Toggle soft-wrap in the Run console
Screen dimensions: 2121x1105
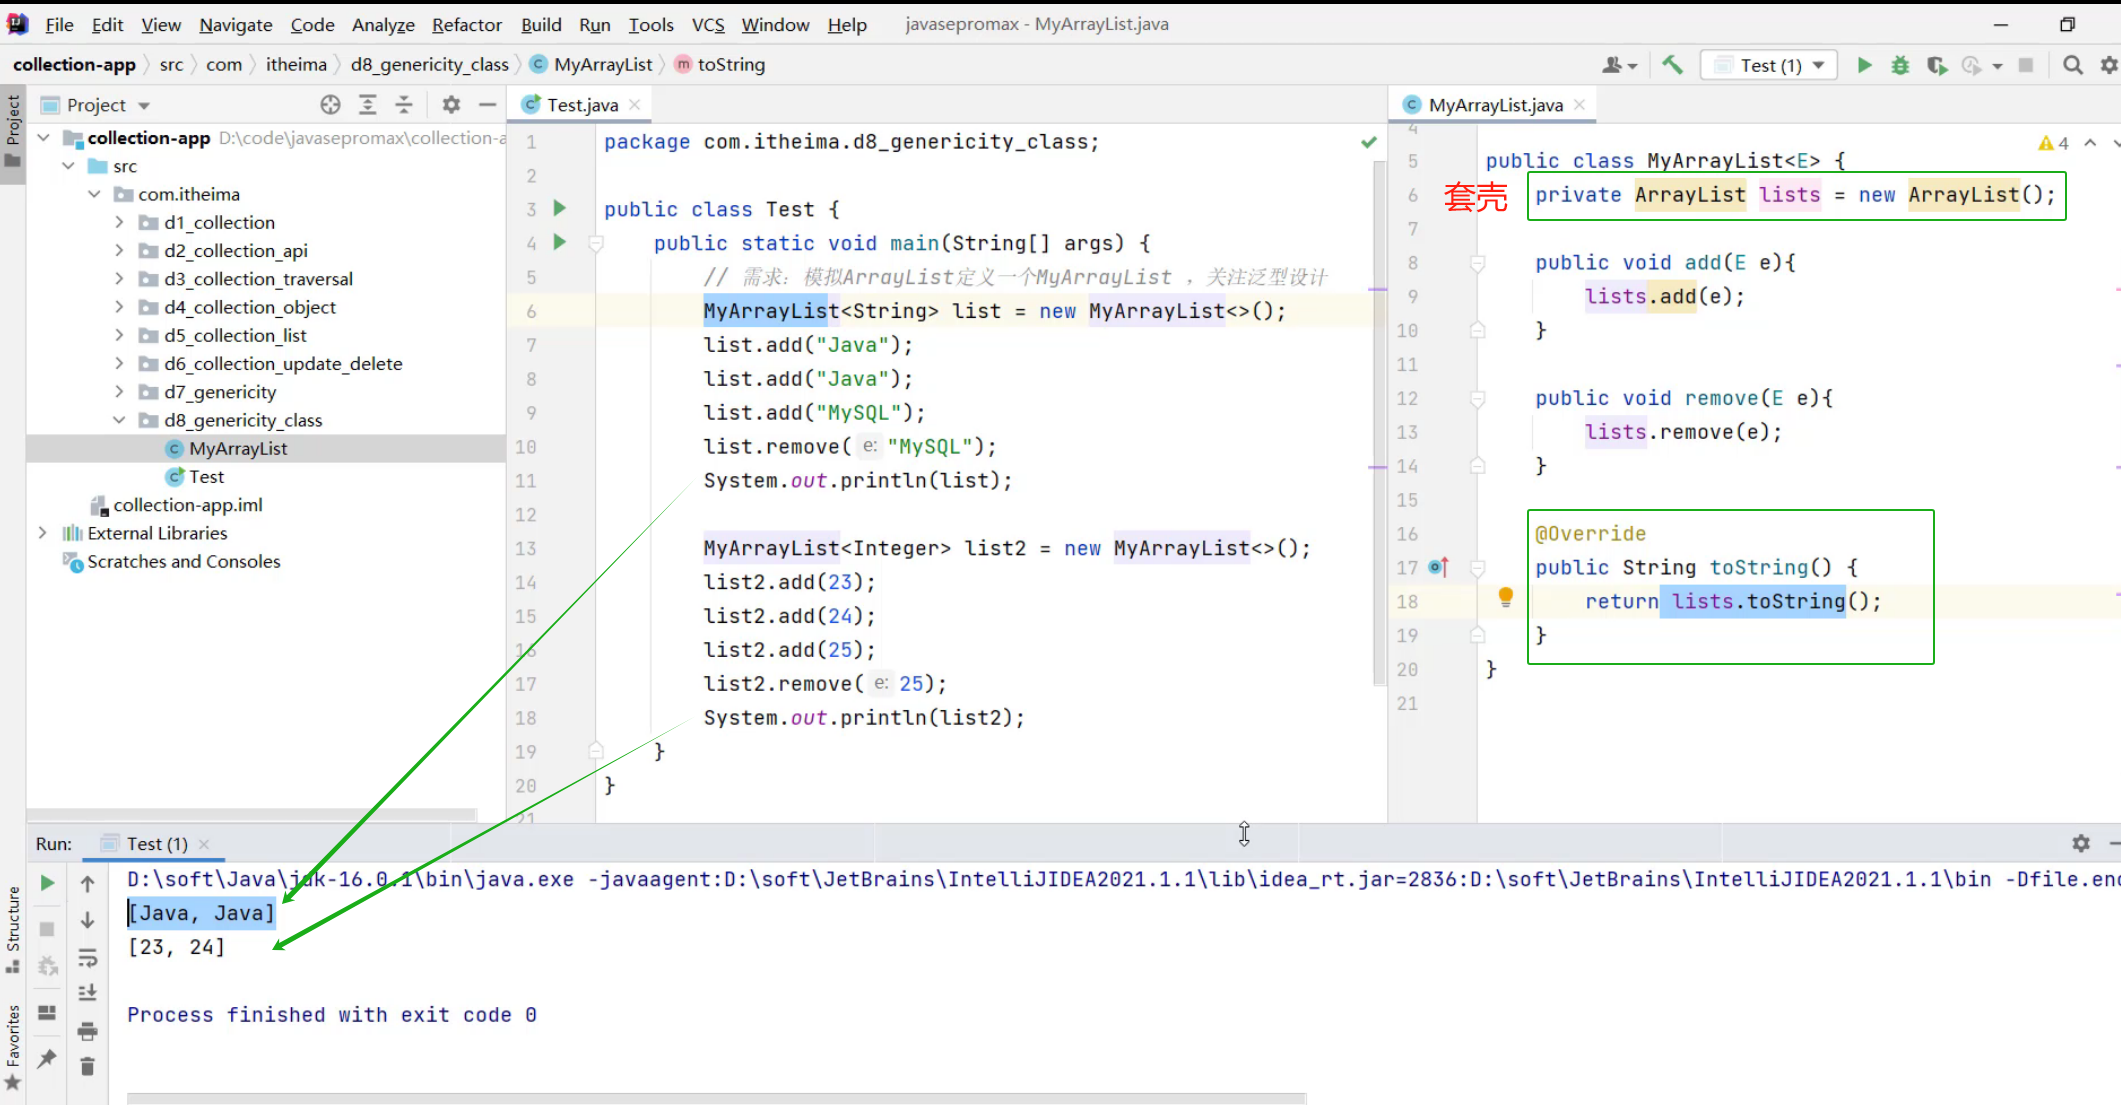click(x=87, y=958)
